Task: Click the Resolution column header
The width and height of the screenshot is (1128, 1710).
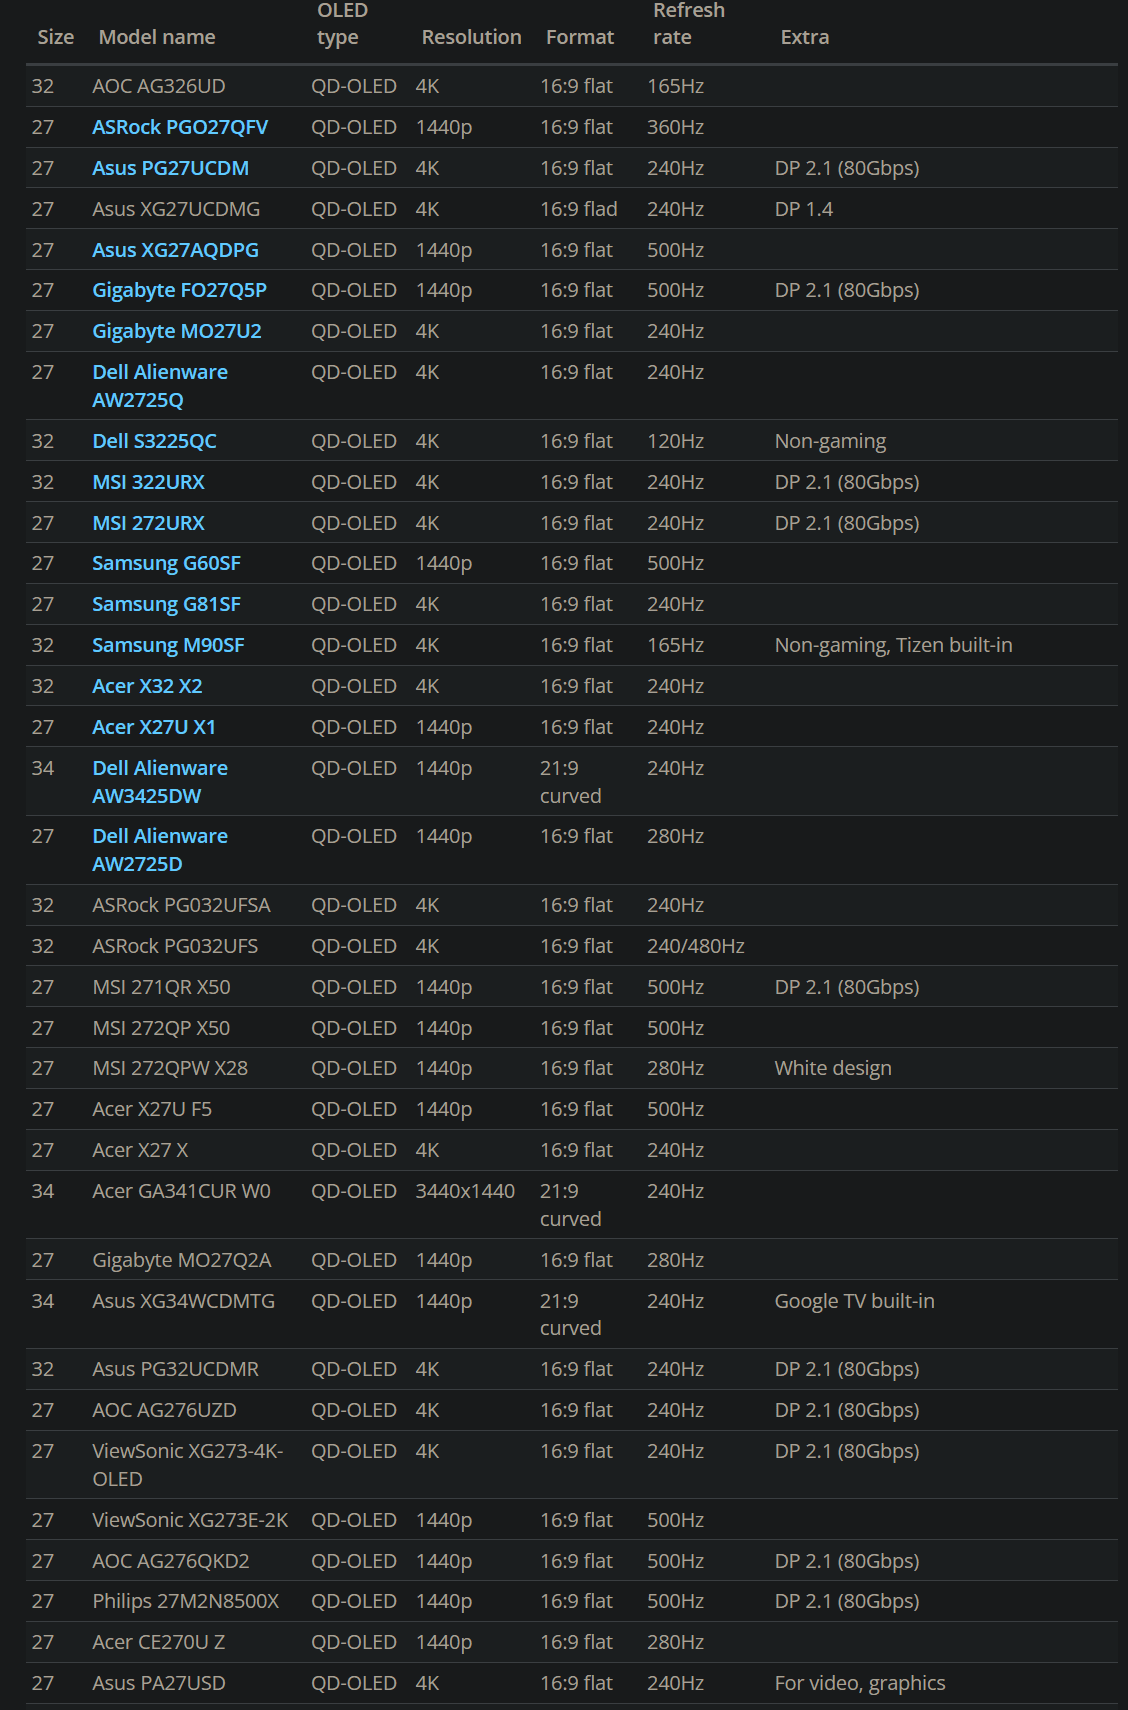Action: [x=471, y=37]
